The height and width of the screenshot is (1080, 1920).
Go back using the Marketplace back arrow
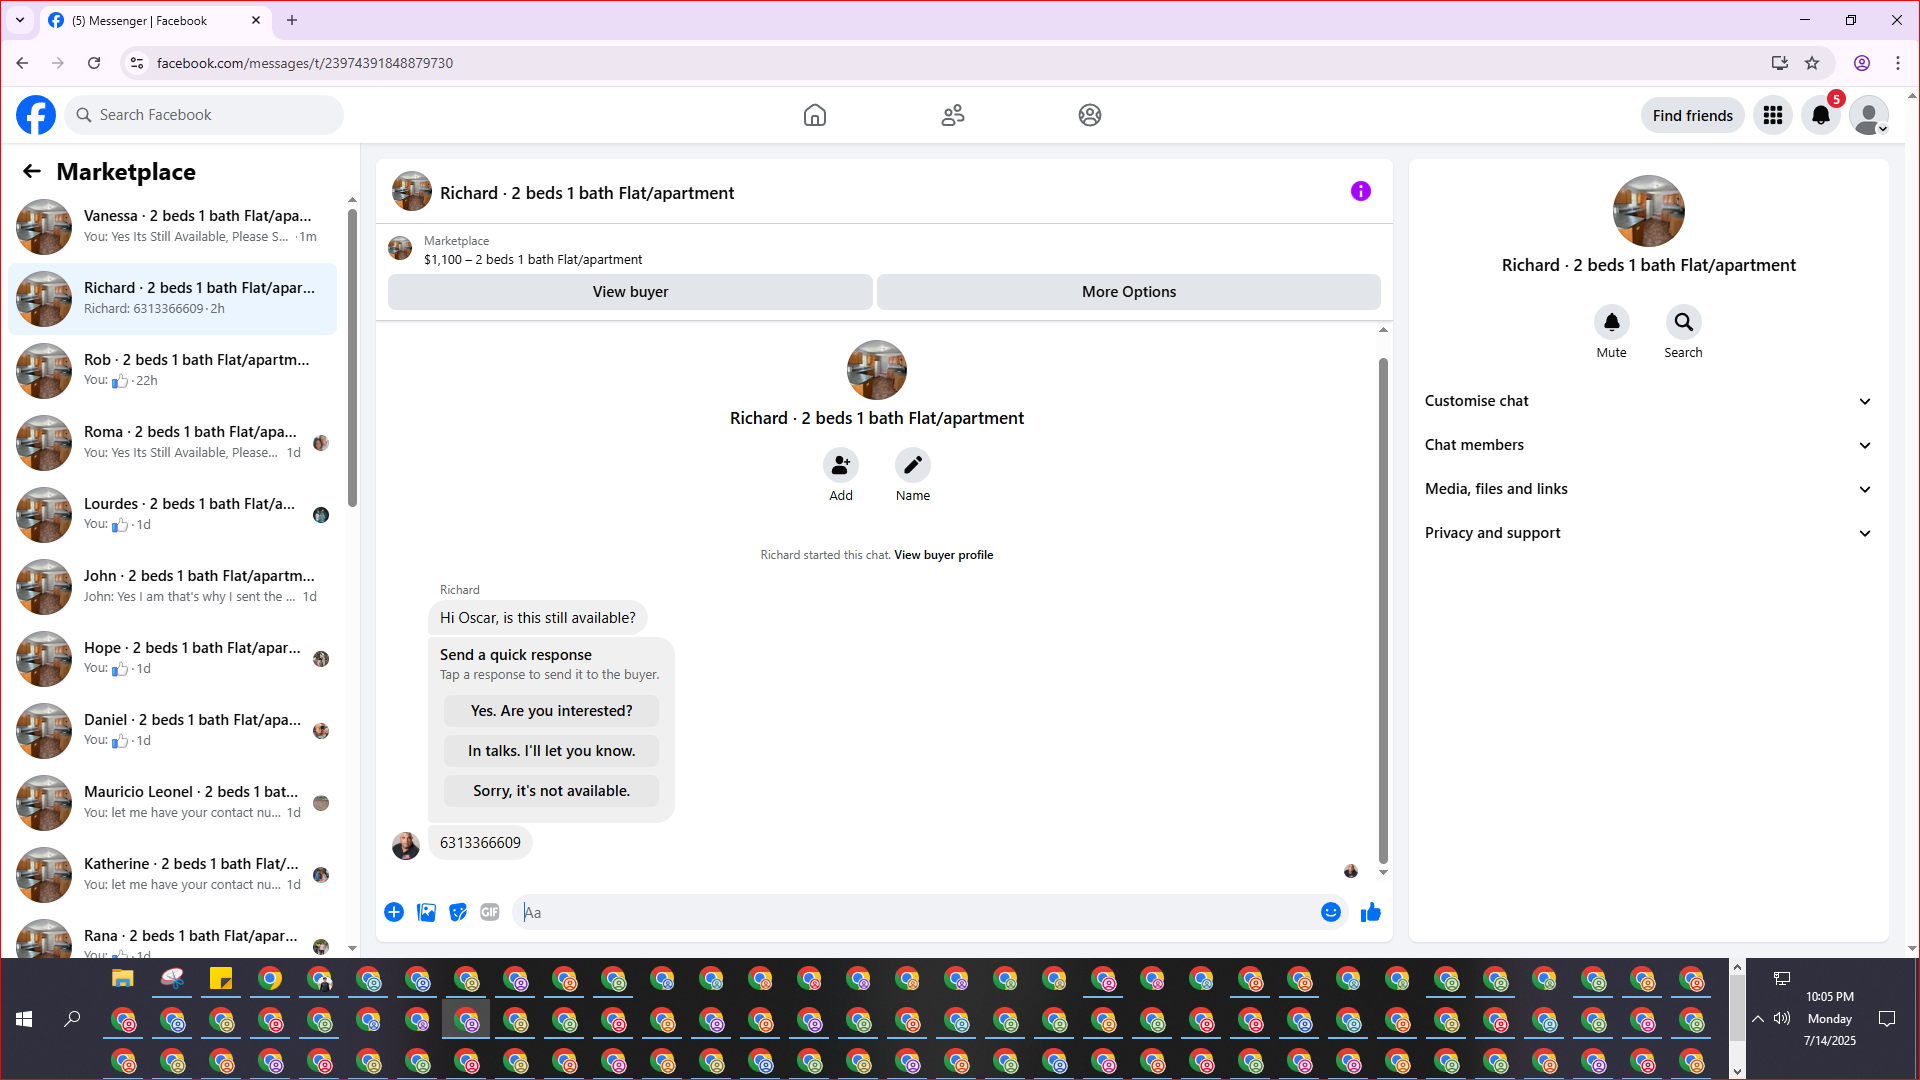tap(32, 172)
